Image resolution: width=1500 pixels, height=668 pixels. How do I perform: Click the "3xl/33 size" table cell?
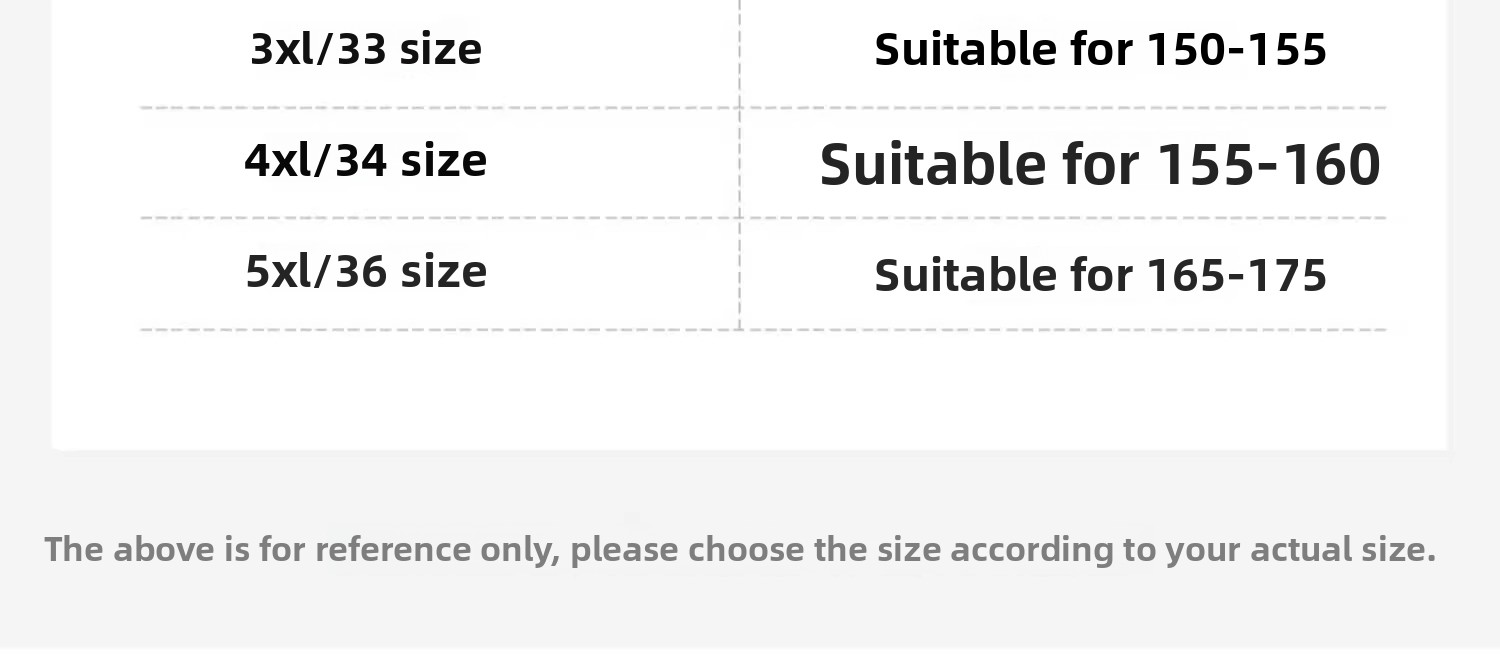click(366, 49)
